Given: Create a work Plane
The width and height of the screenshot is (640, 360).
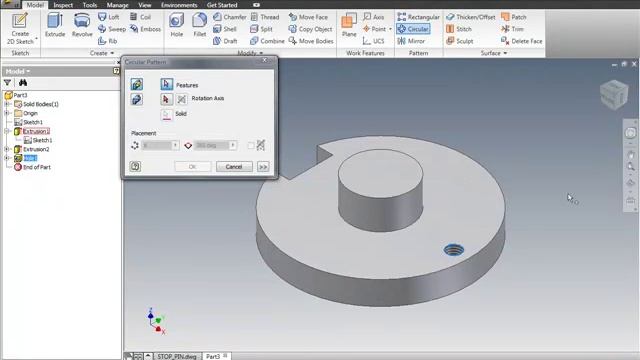Looking at the screenshot, I should coord(349,25).
